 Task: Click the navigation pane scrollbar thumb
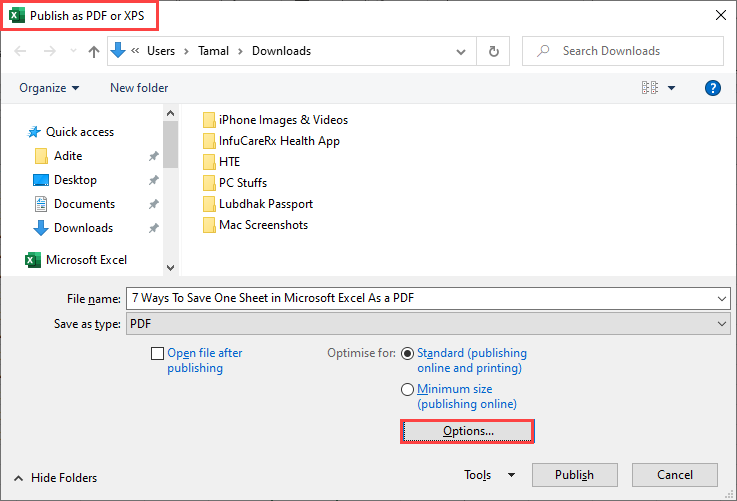[x=171, y=144]
